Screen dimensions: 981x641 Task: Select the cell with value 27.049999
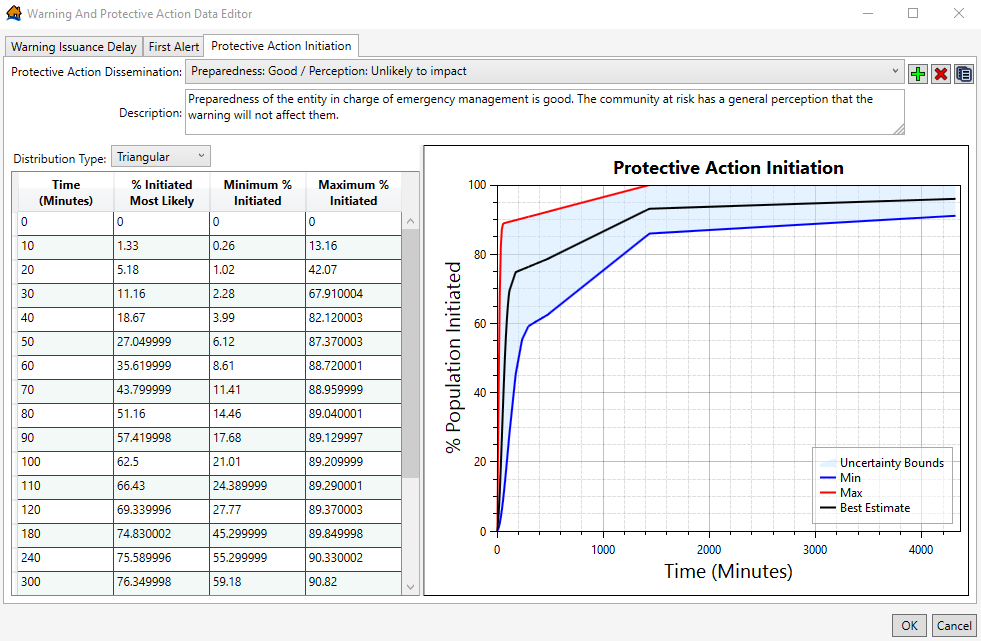click(x=161, y=342)
